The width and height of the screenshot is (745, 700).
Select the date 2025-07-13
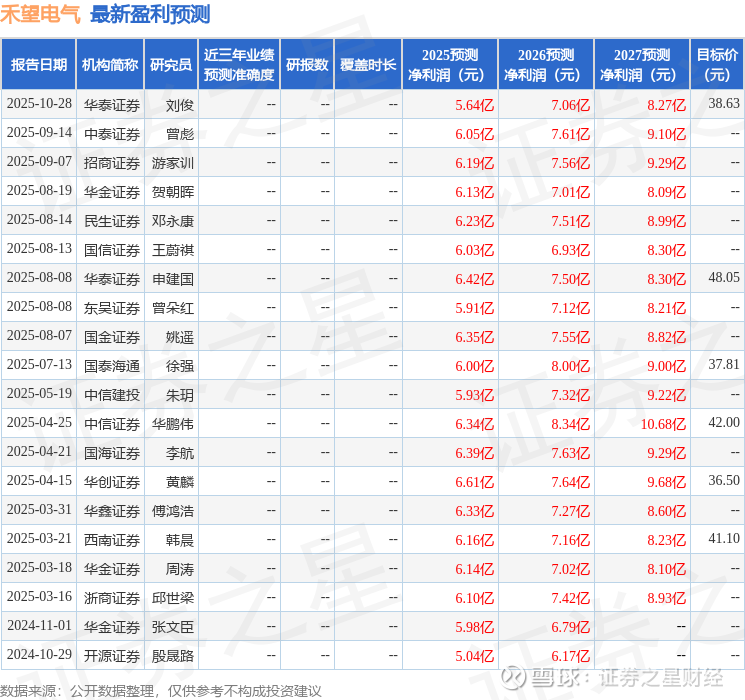pos(39,364)
